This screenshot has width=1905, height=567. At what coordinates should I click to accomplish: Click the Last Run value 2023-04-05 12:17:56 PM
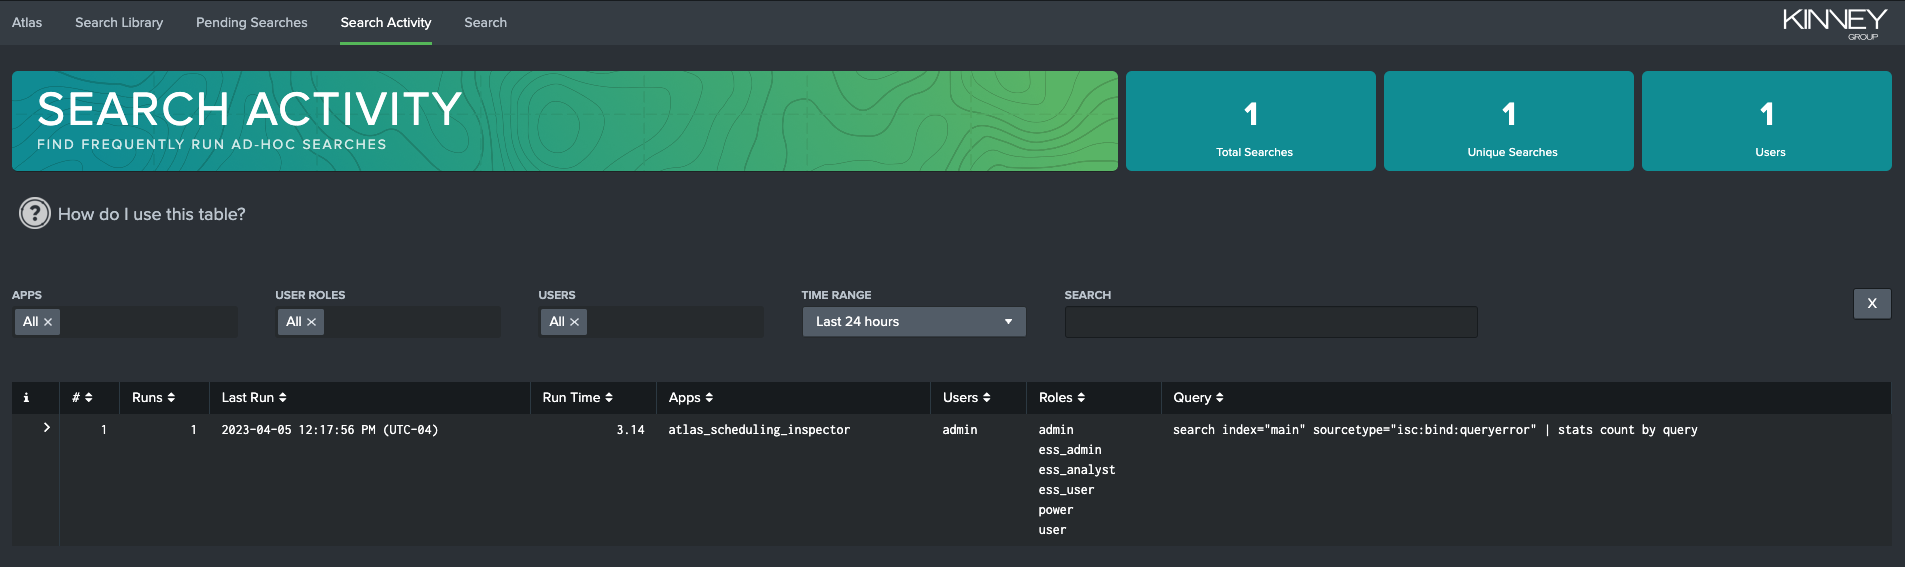329,430
